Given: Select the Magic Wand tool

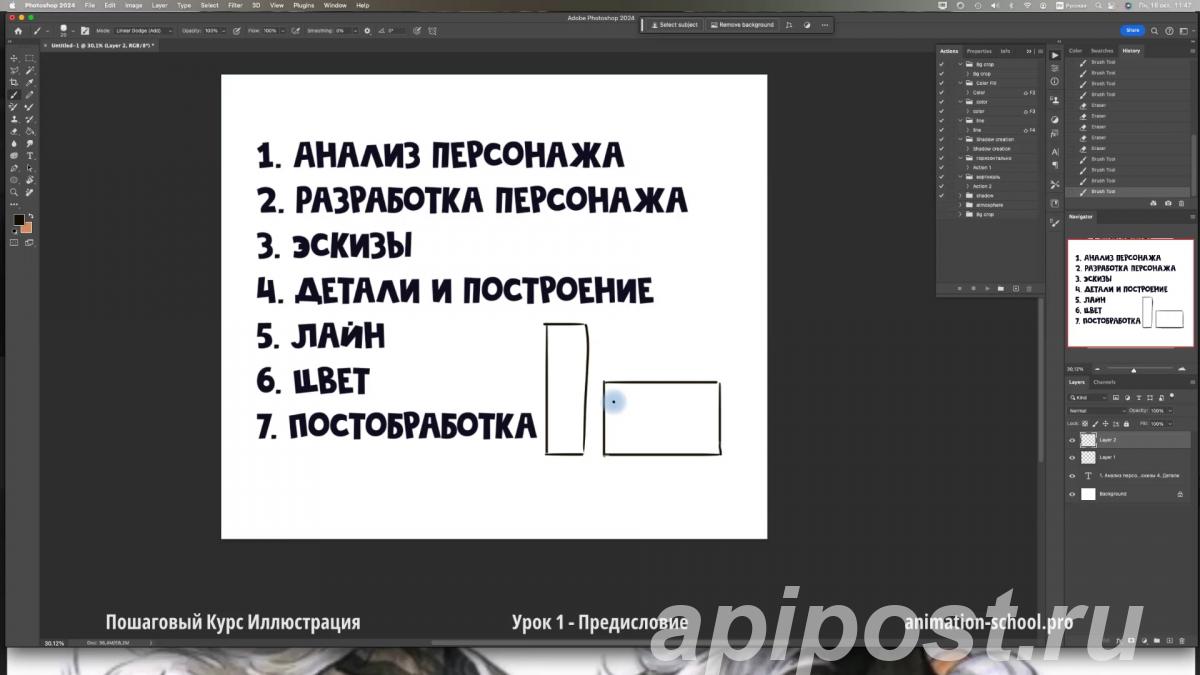Looking at the screenshot, I should tap(29, 70).
